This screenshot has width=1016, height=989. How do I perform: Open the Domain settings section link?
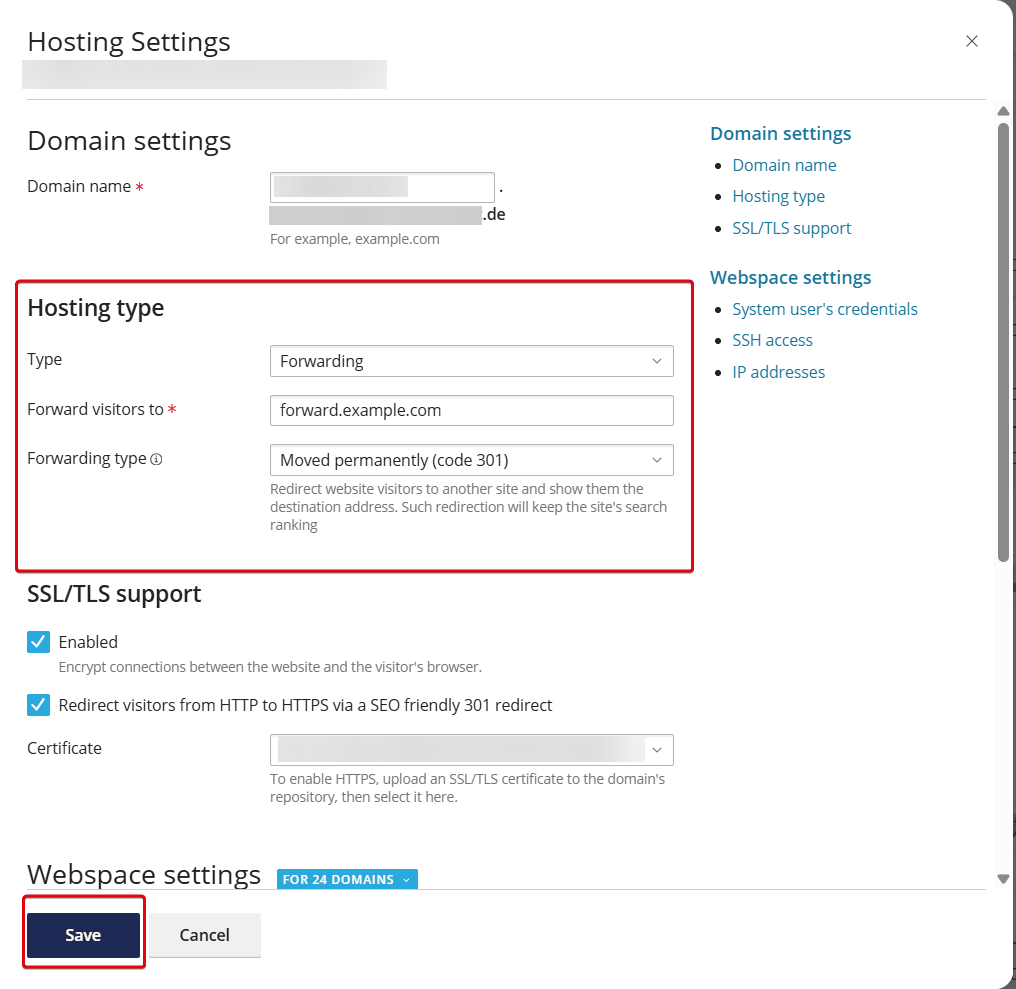point(780,133)
